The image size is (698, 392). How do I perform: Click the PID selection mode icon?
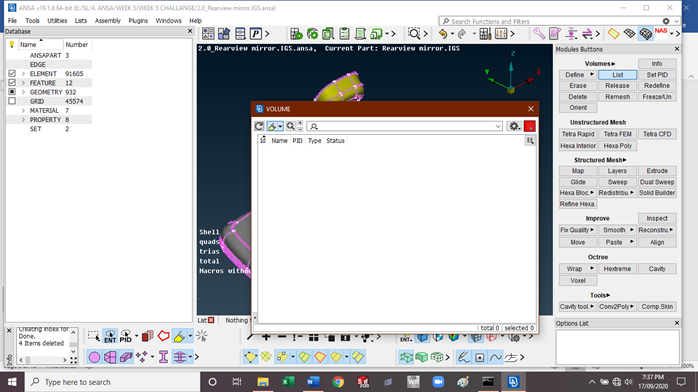pyautogui.click(x=126, y=336)
